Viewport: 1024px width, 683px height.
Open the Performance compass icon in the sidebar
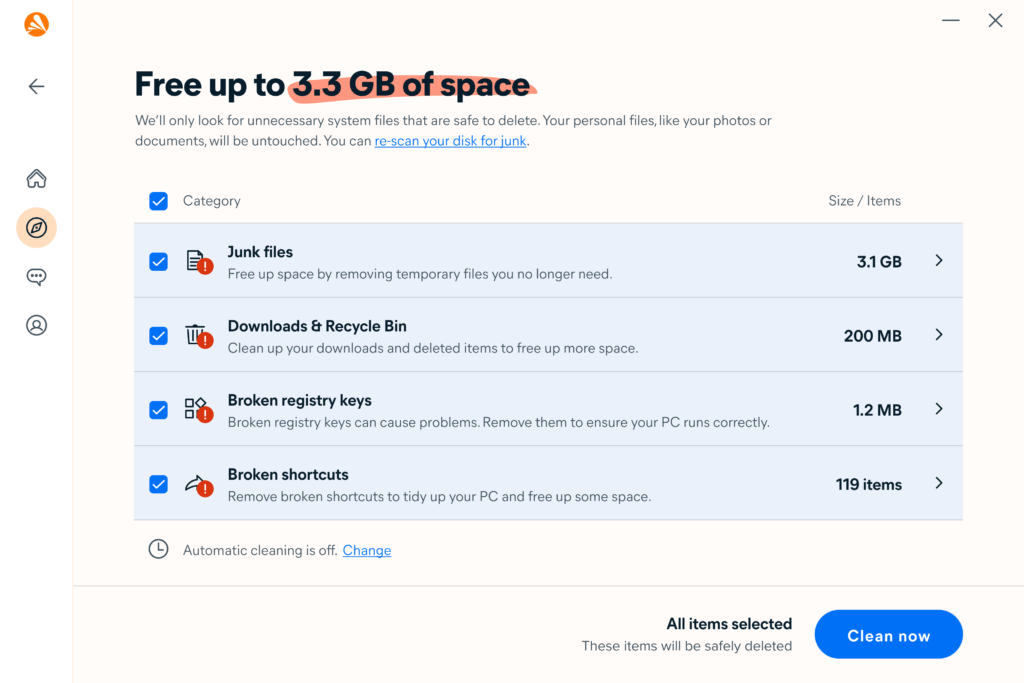click(x=36, y=227)
